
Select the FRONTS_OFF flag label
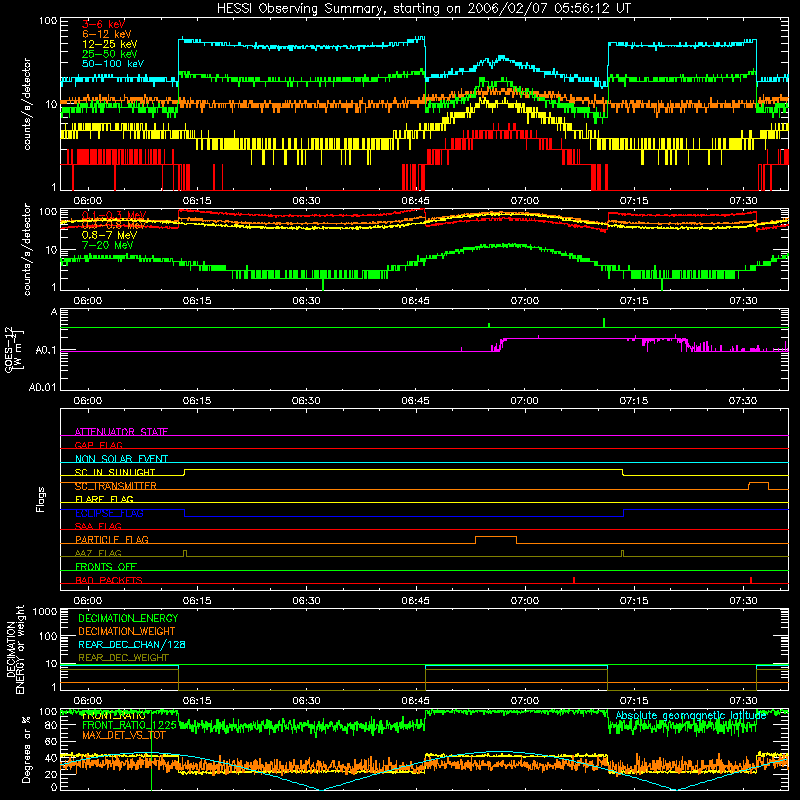[106, 566]
